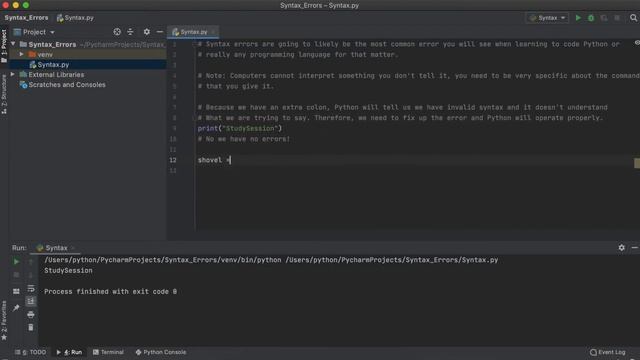Toggle the 1: Project side tab
The height and width of the screenshot is (360, 640).
pyautogui.click(x=4, y=46)
